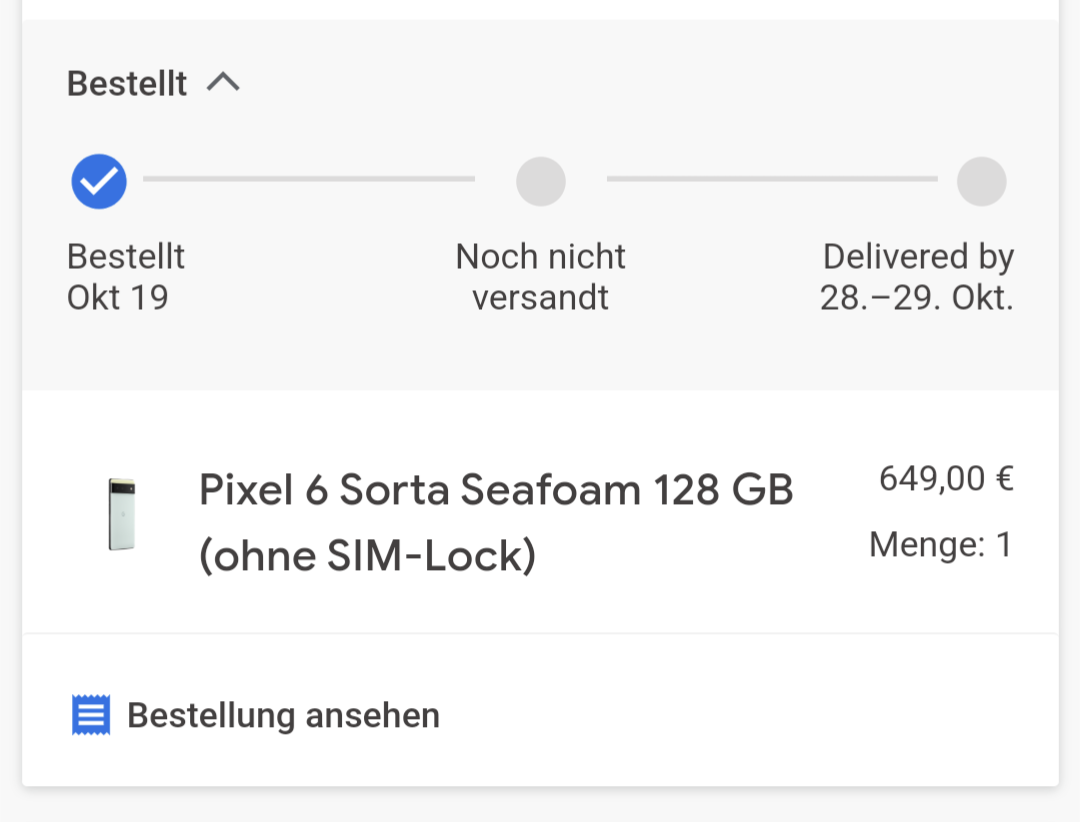Click the Noch nicht versandt step label
This screenshot has height=822, width=1080.
pos(541,277)
